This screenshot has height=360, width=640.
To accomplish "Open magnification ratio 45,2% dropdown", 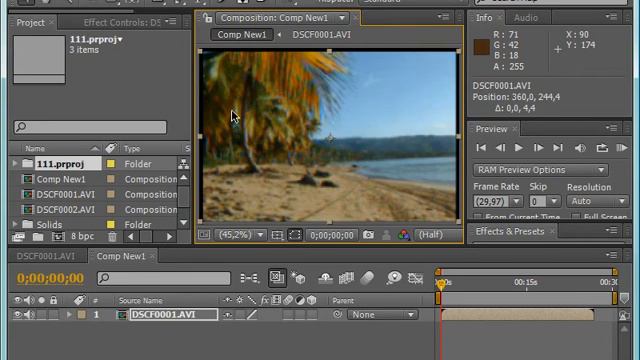I will pos(241,235).
